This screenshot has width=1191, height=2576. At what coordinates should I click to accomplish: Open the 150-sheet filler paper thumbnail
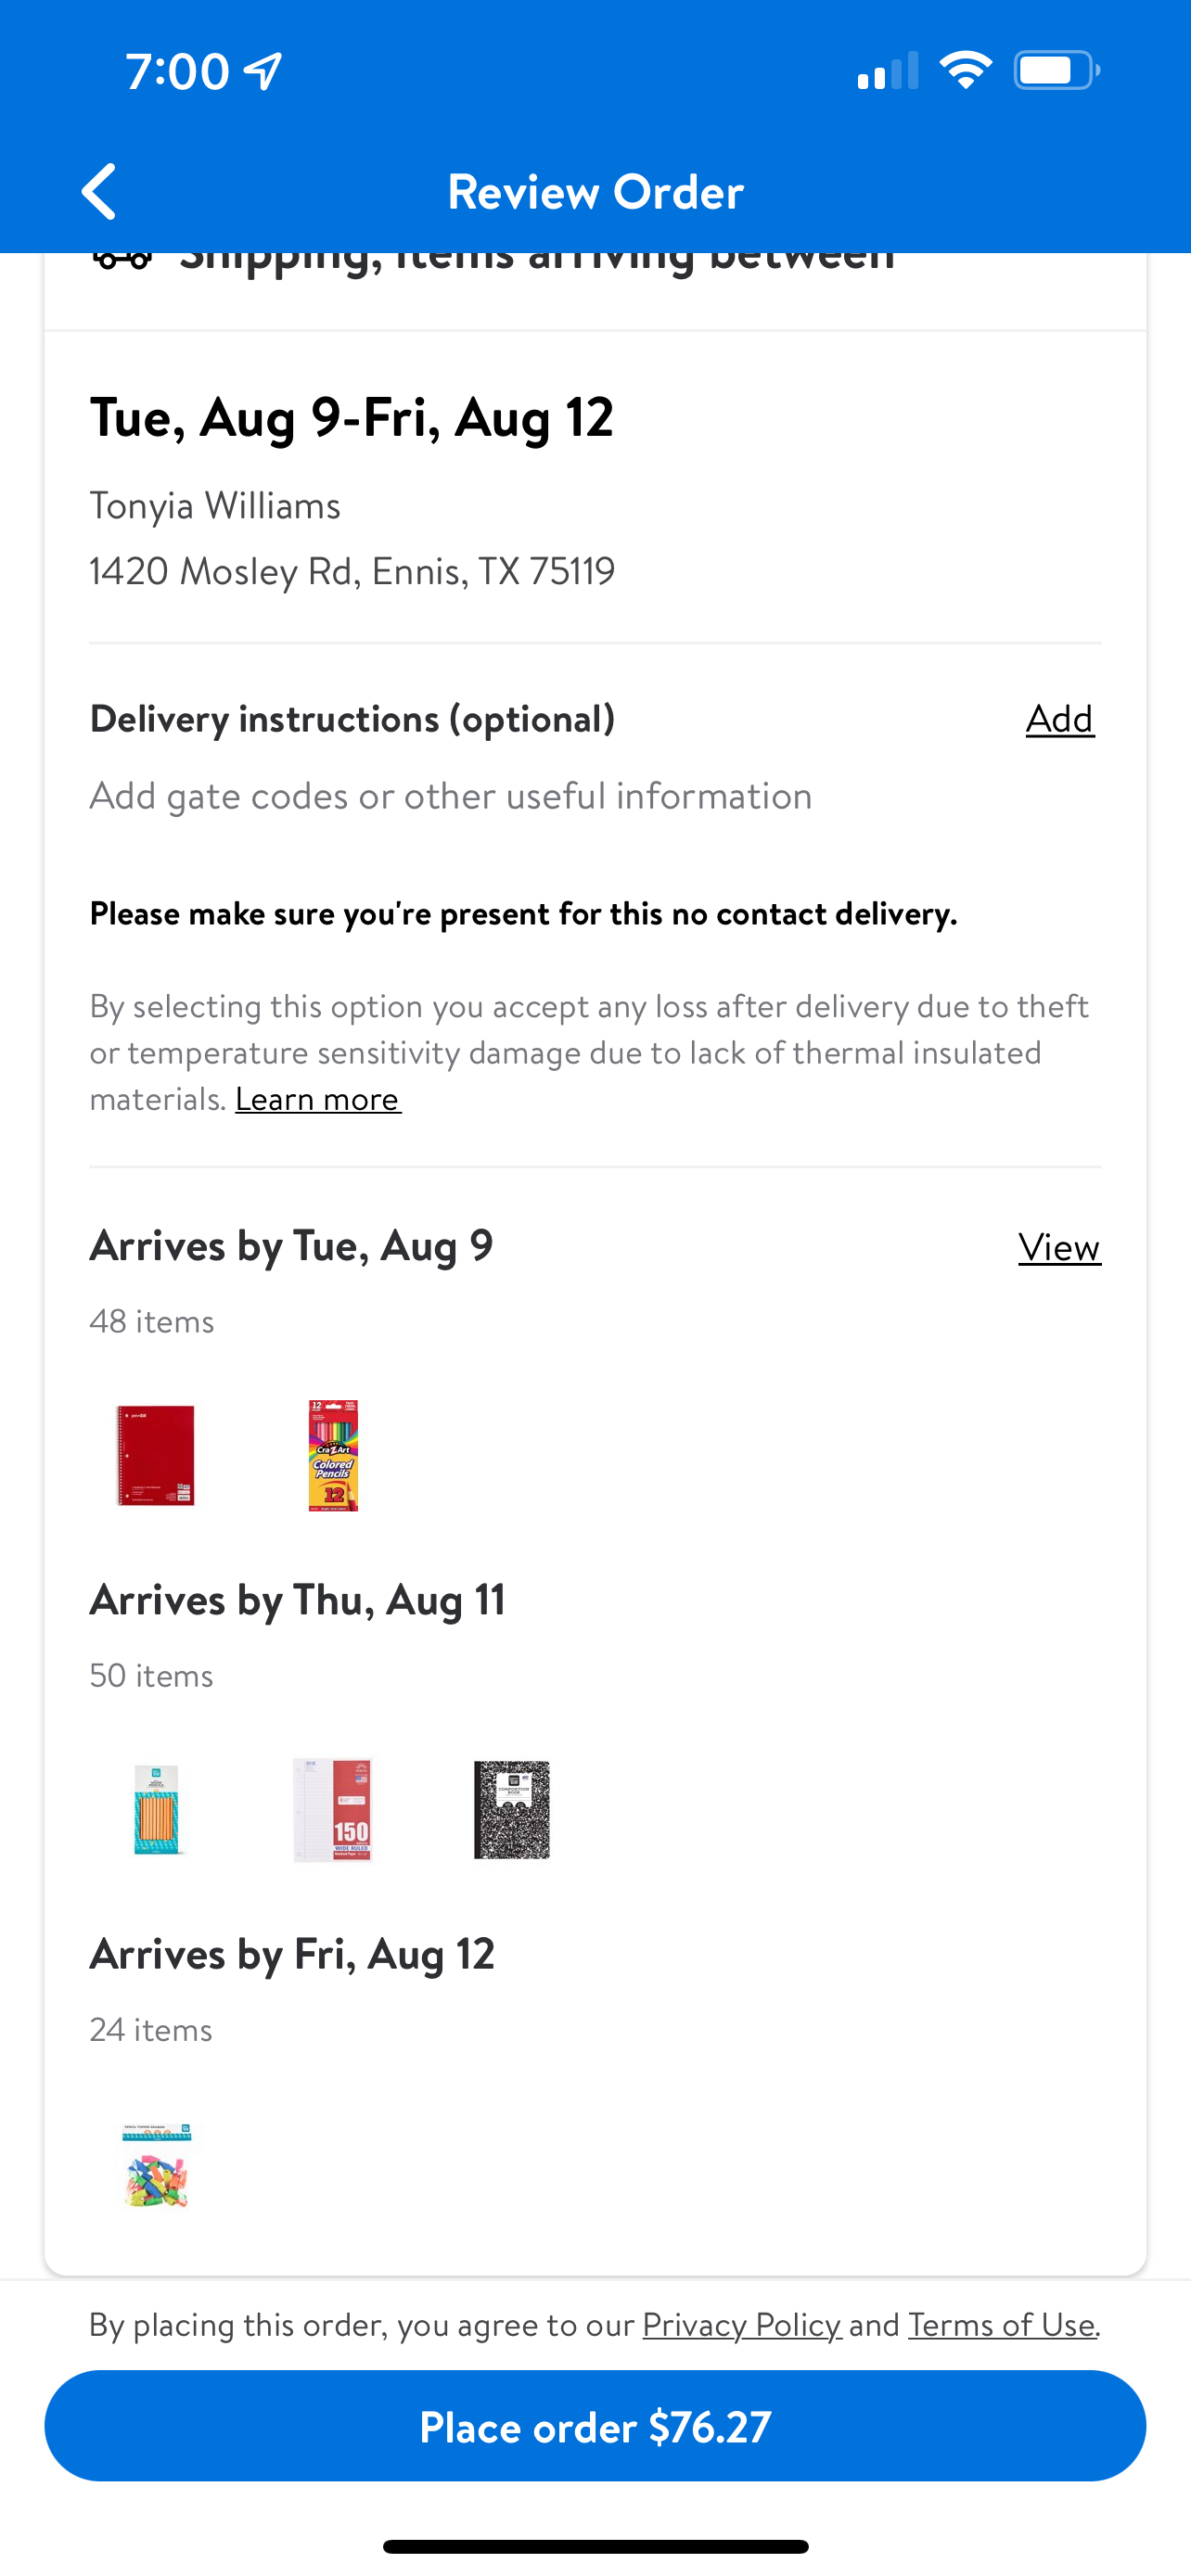pos(333,1809)
